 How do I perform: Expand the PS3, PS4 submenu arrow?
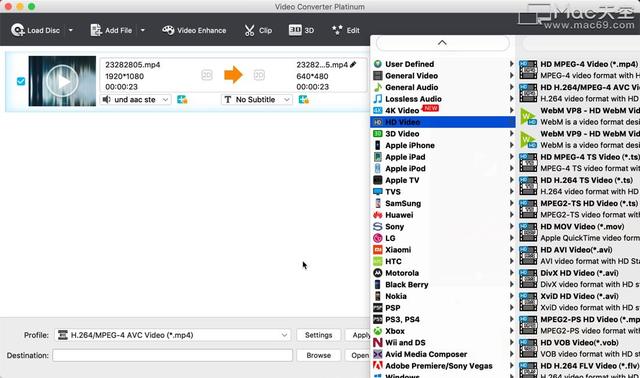pyautogui.click(x=511, y=319)
